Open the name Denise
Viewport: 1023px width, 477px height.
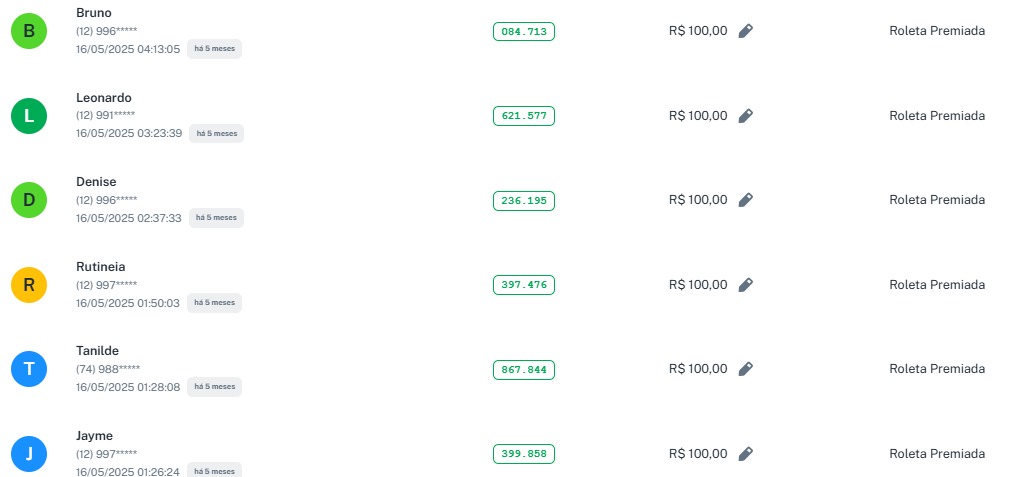pos(96,182)
